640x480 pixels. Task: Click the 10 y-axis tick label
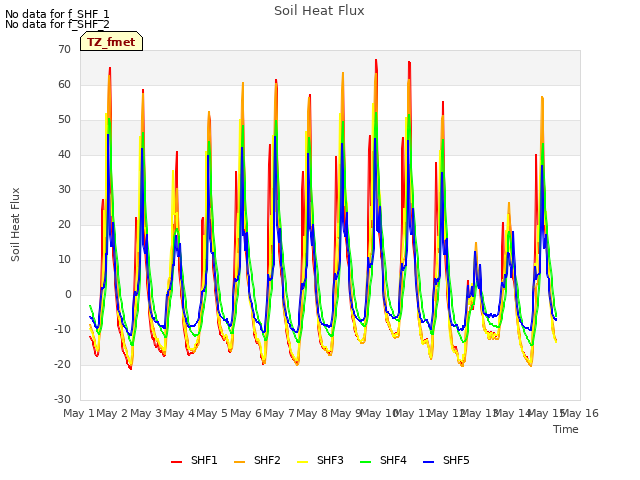point(64,260)
